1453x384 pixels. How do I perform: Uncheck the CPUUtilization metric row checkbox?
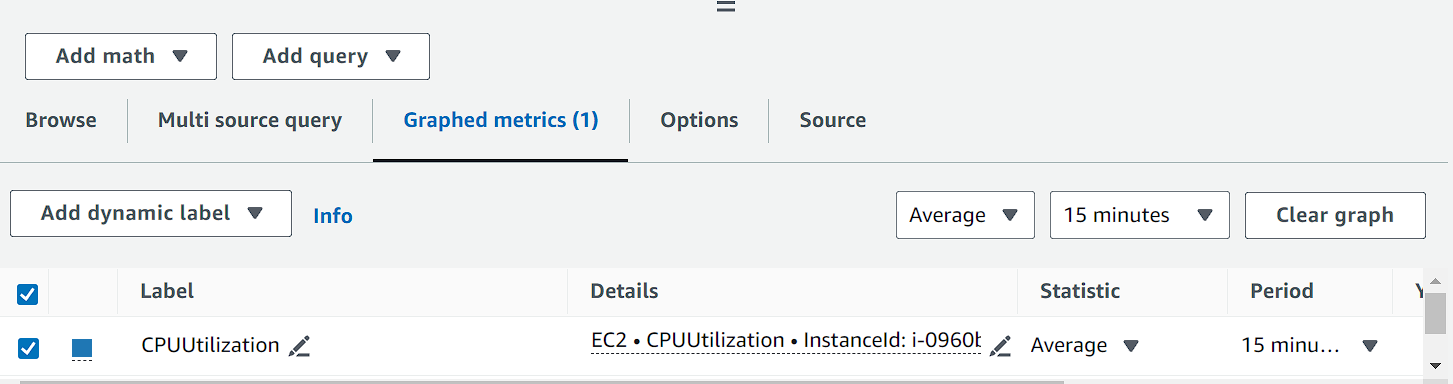(28, 348)
